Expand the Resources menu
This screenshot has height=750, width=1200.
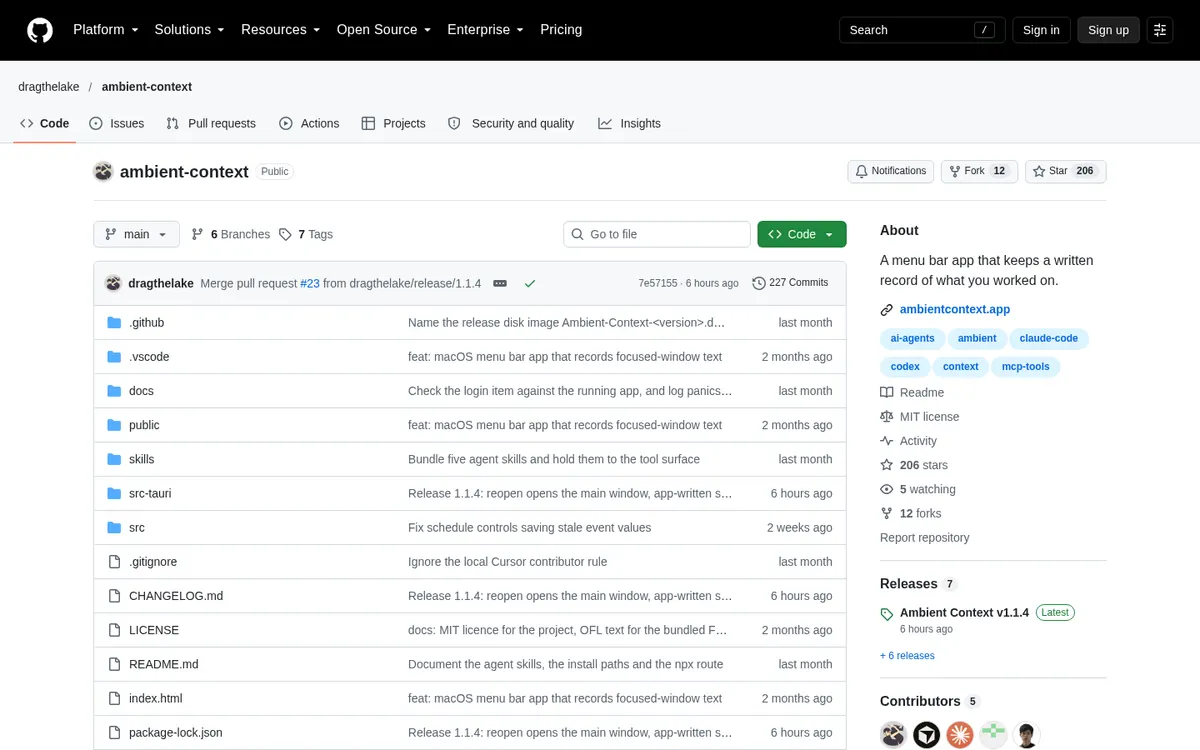click(x=280, y=30)
